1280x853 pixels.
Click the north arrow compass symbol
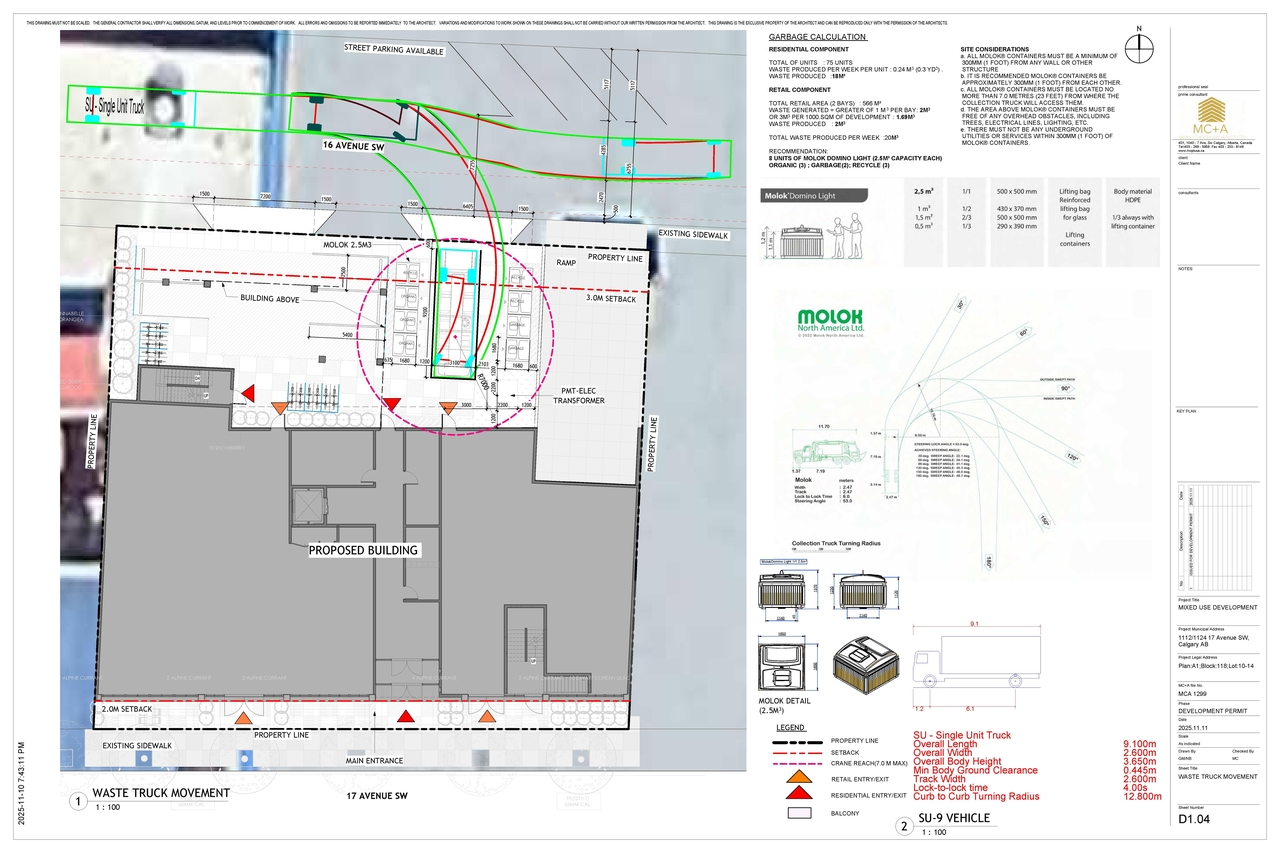[1138, 47]
